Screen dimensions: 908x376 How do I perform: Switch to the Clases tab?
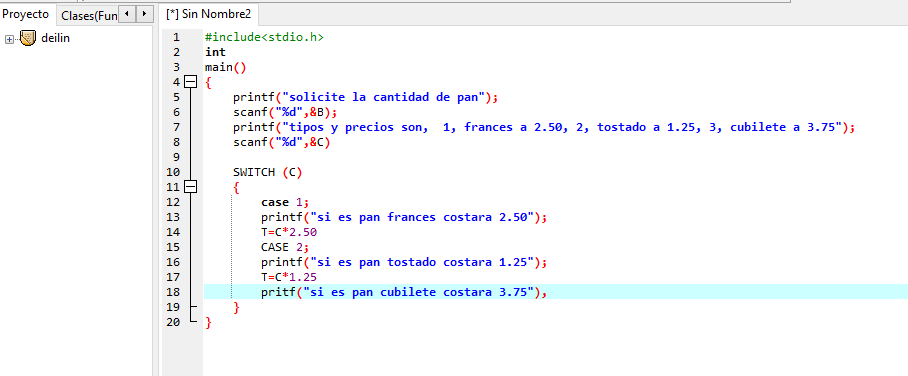coord(89,16)
